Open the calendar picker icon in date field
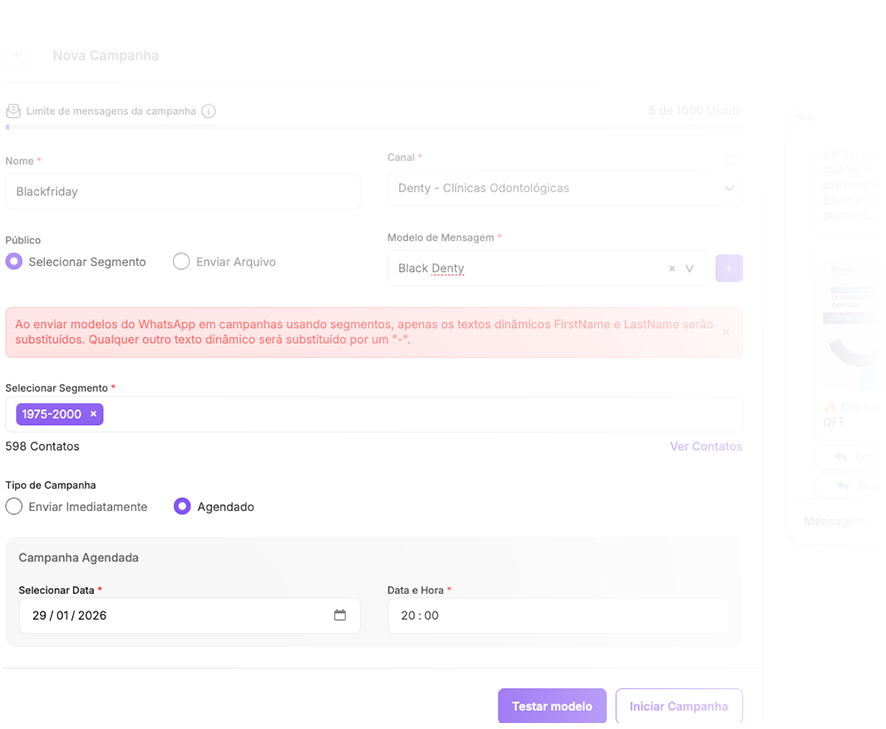Viewport: 886px width, 729px height. point(340,615)
